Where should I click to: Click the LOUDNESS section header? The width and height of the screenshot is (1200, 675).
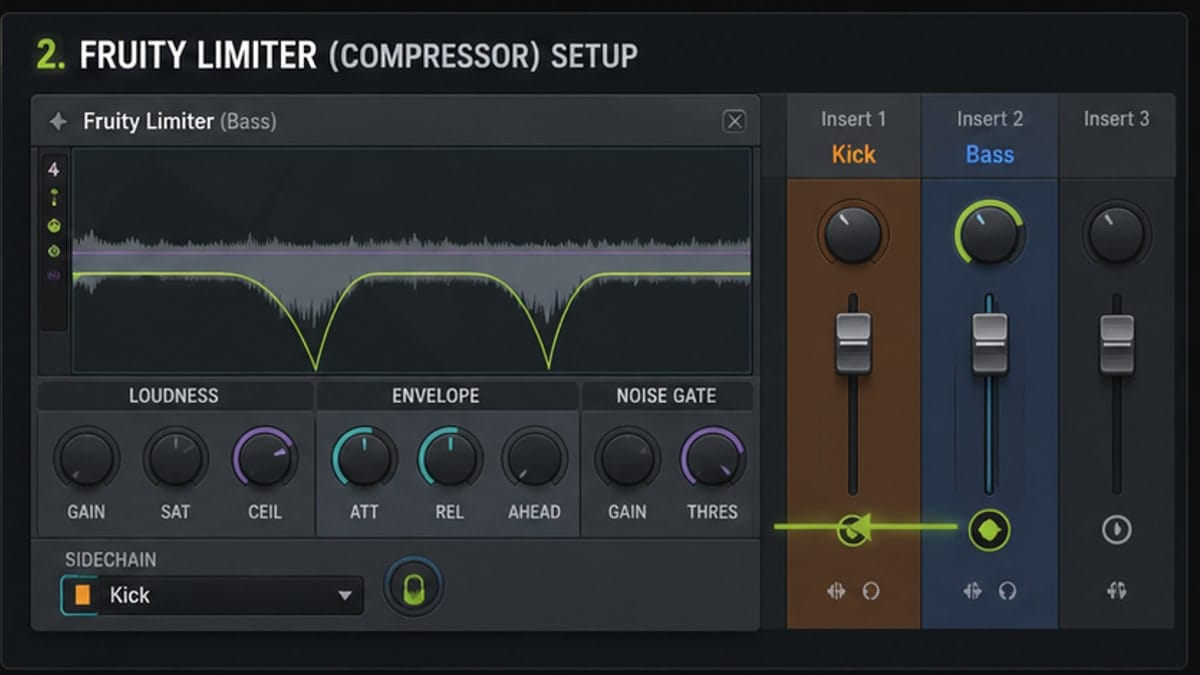(173, 396)
